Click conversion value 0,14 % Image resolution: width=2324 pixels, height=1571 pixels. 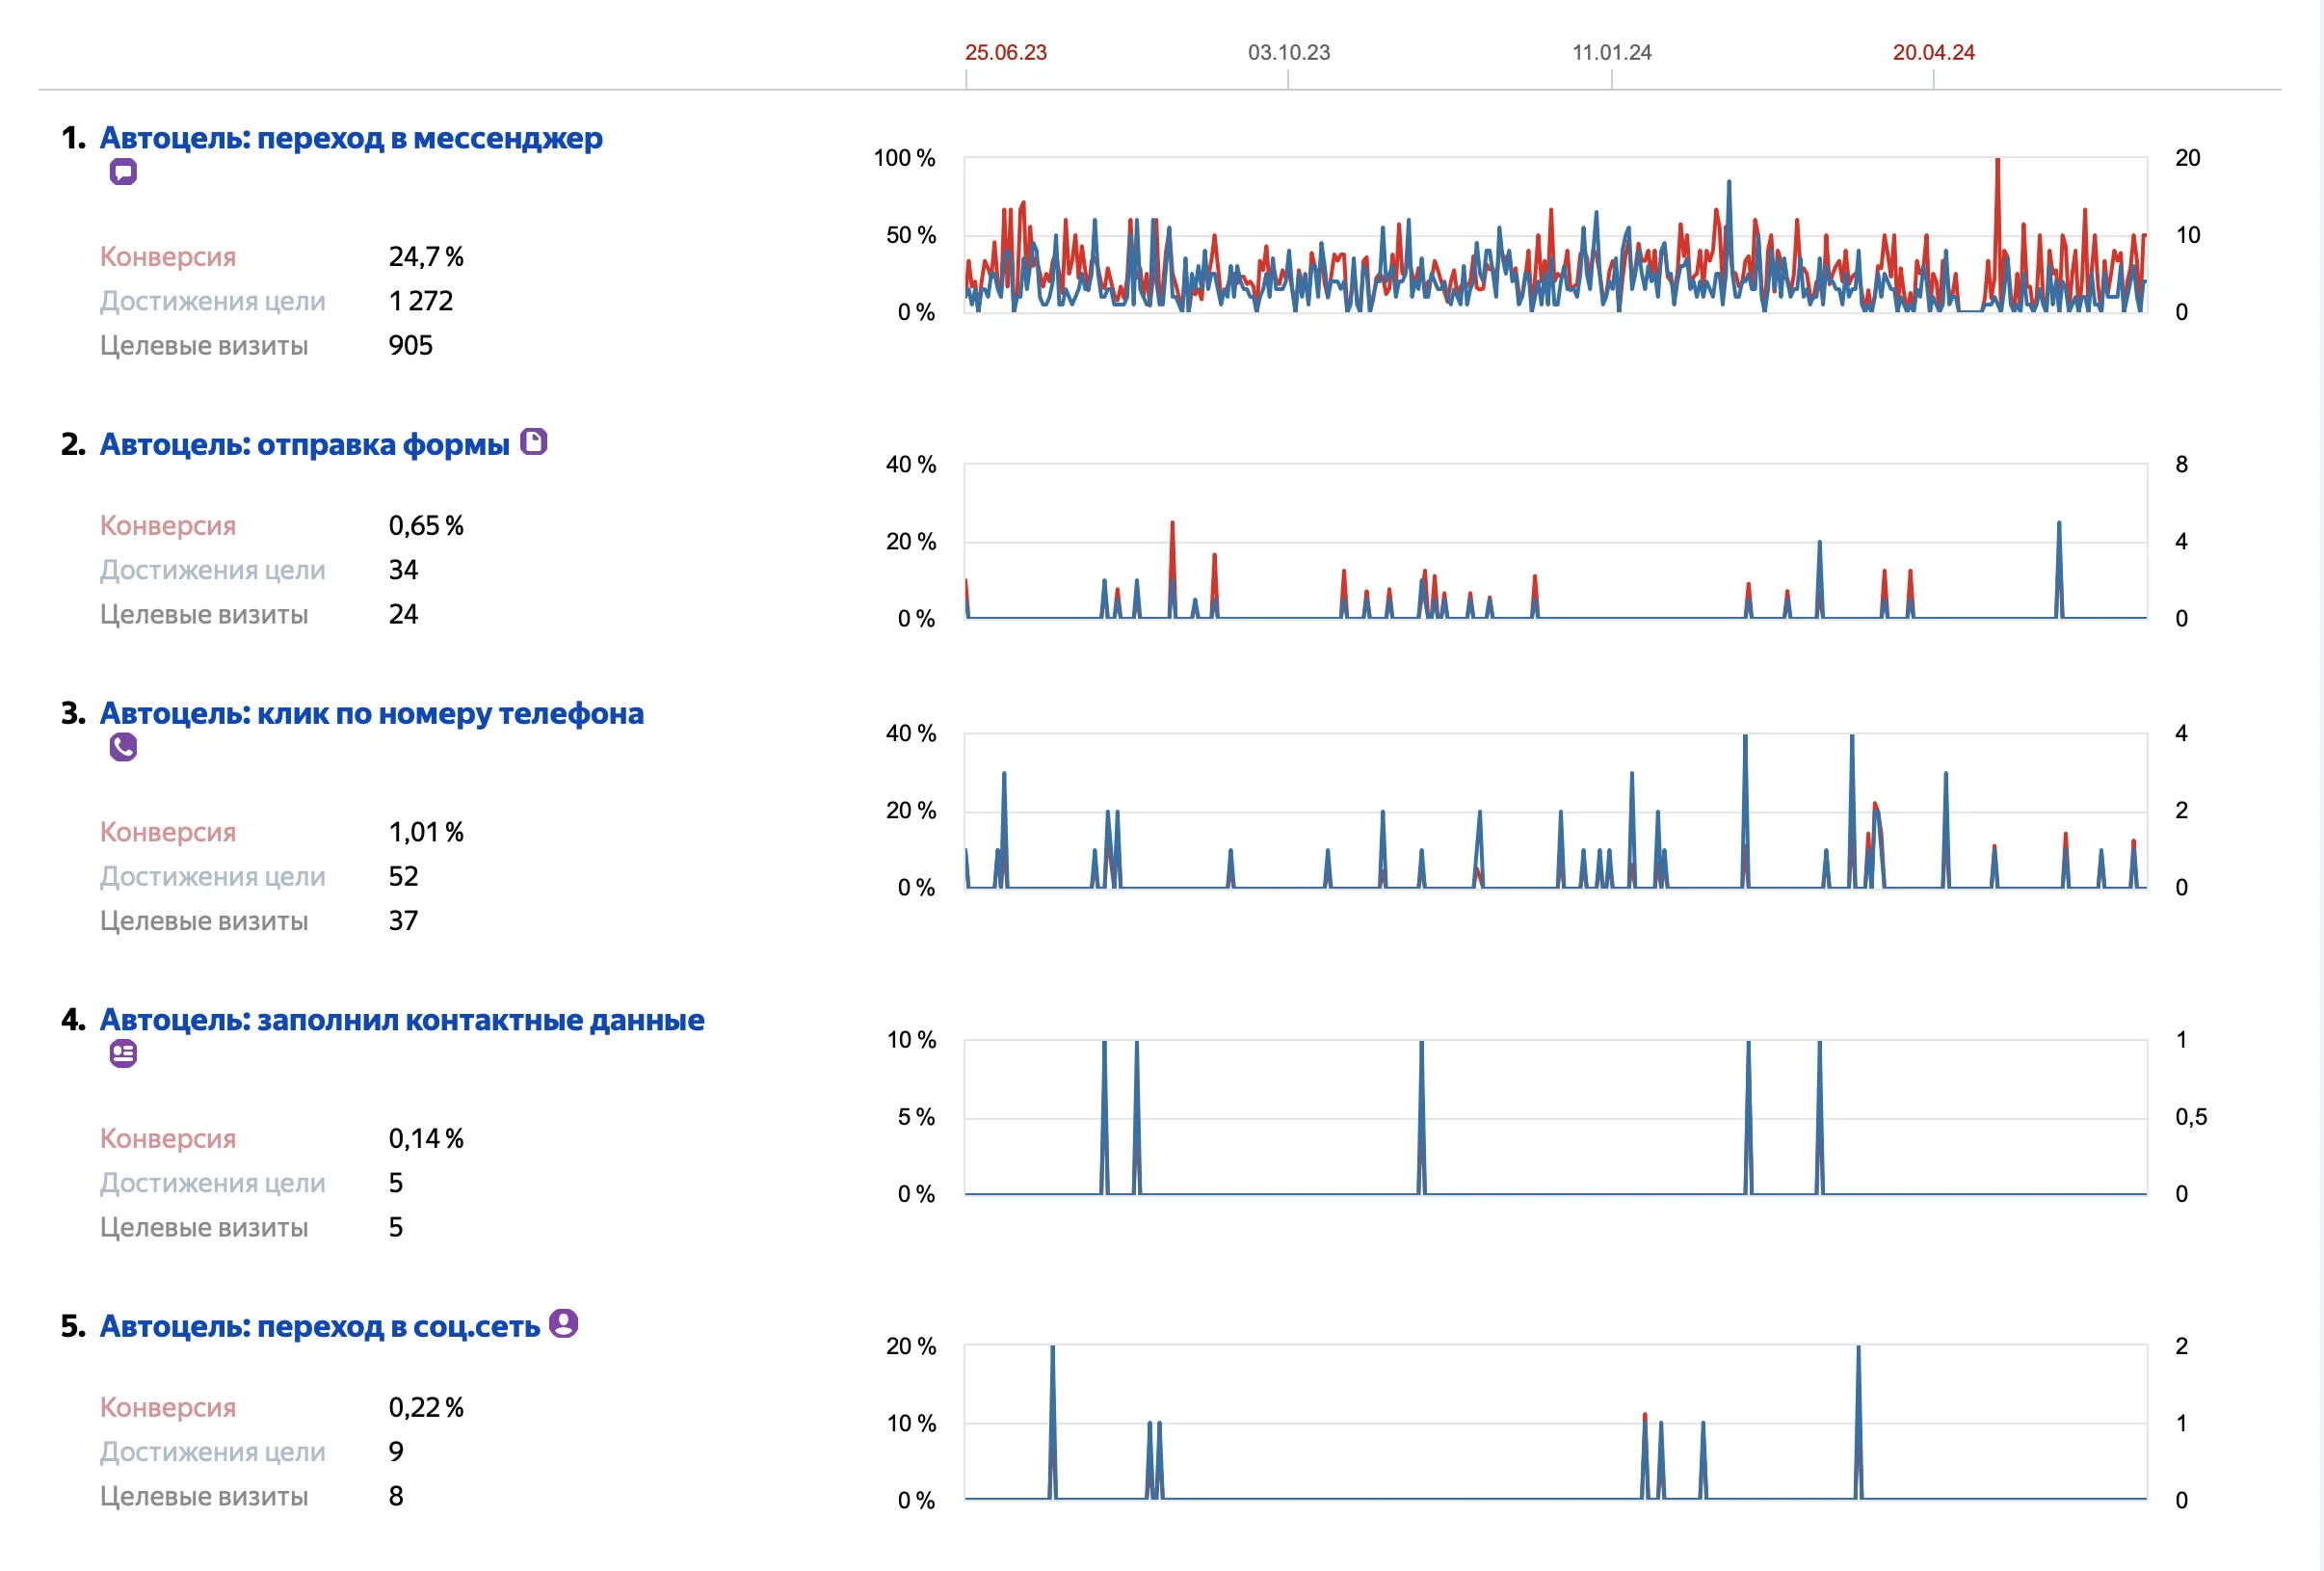point(426,1138)
